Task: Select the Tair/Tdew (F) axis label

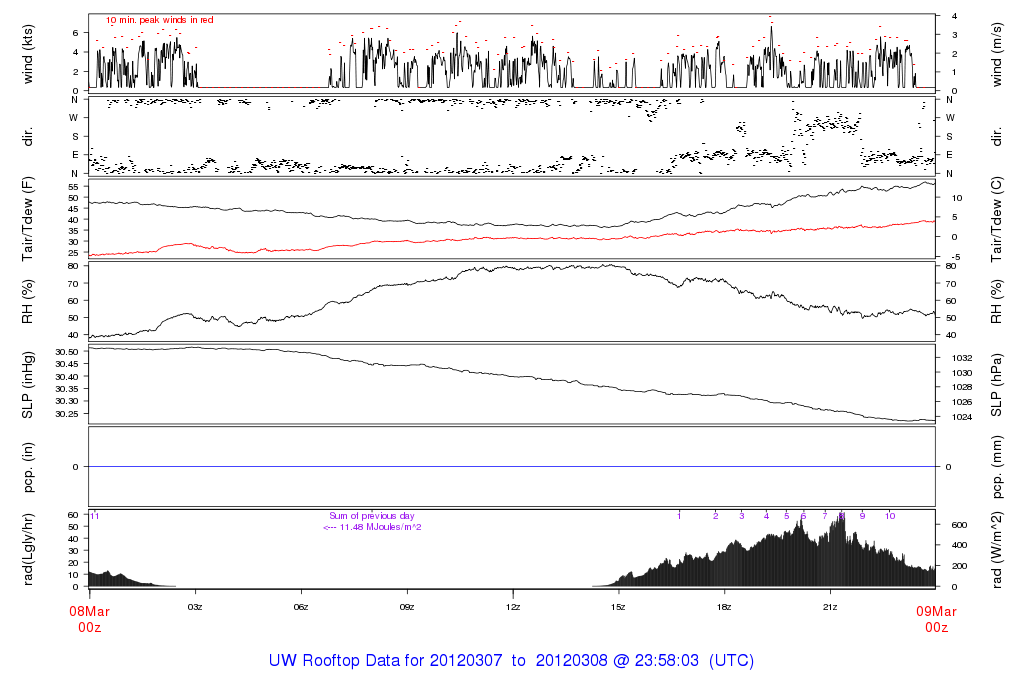Action: (x=28, y=218)
